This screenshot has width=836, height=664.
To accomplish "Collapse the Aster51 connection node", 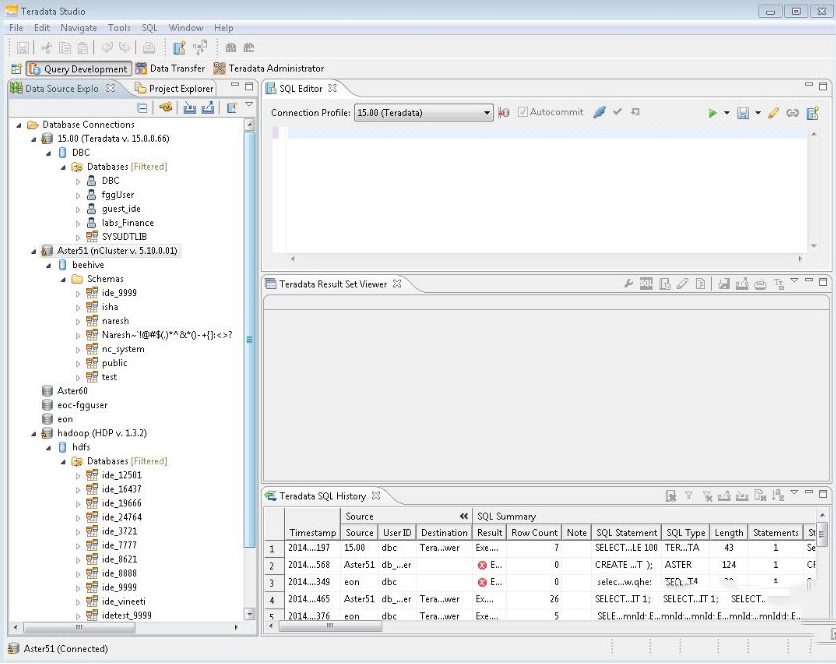I will (x=34, y=251).
